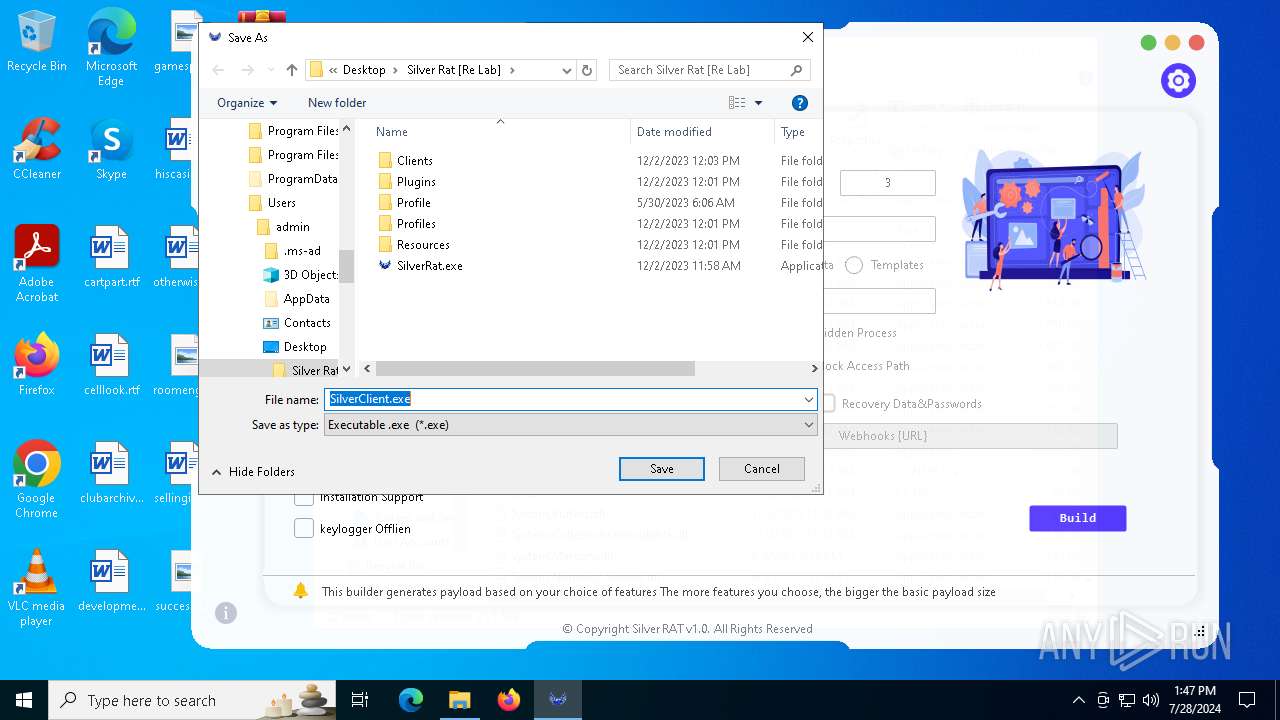This screenshot has height=720, width=1280.
Task: Select the Profile folder
Action: point(414,203)
